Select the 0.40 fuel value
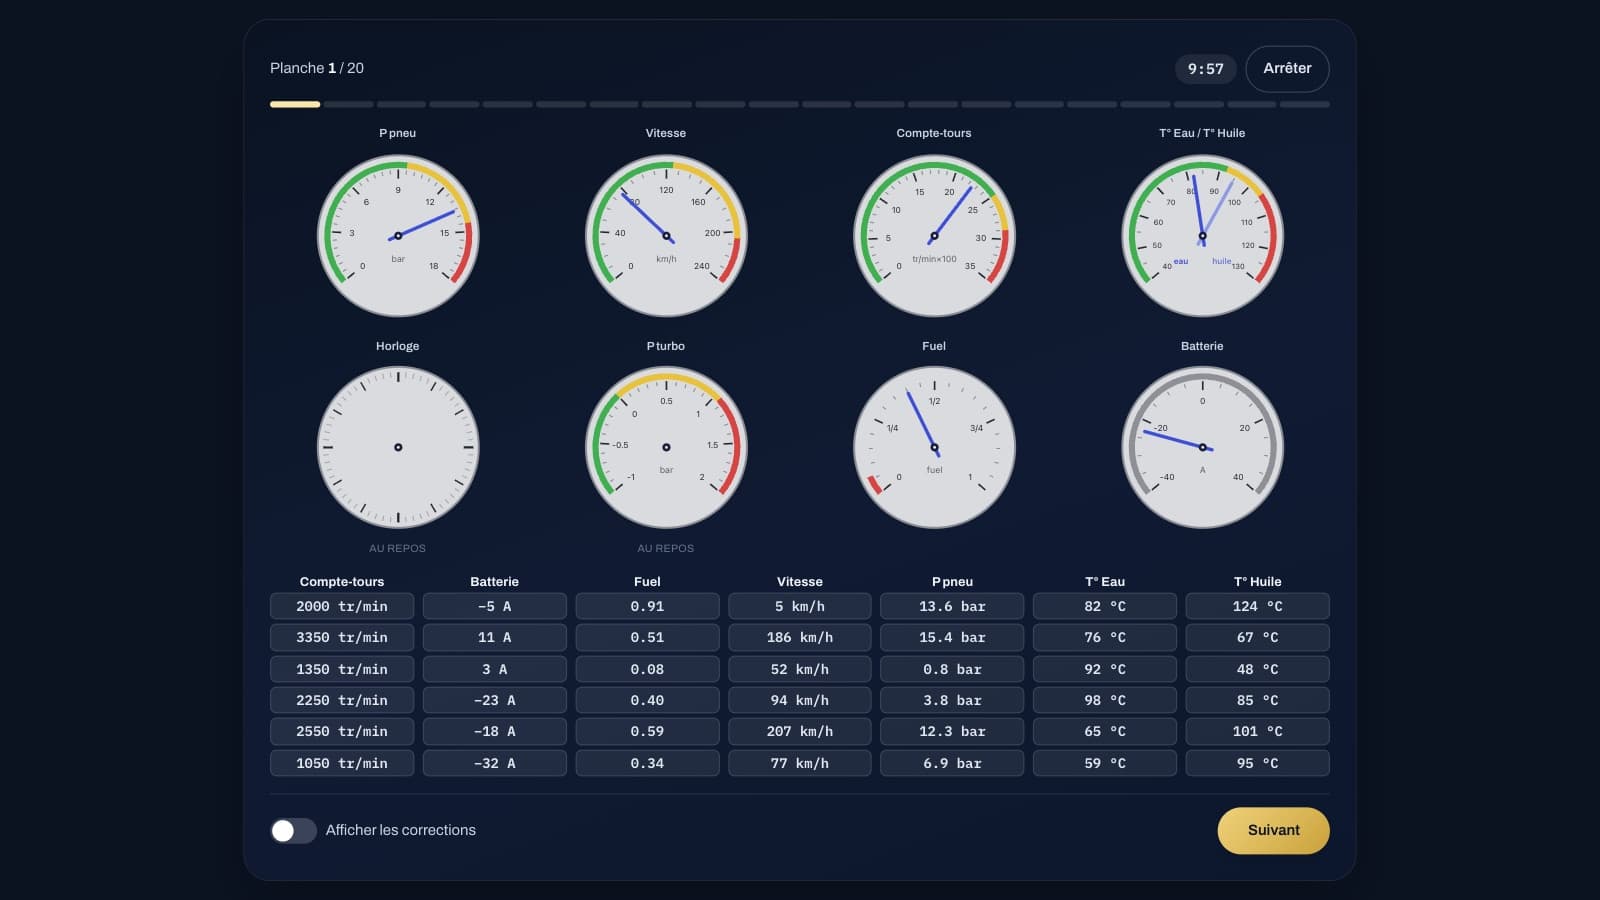This screenshot has width=1600, height=900. [647, 700]
